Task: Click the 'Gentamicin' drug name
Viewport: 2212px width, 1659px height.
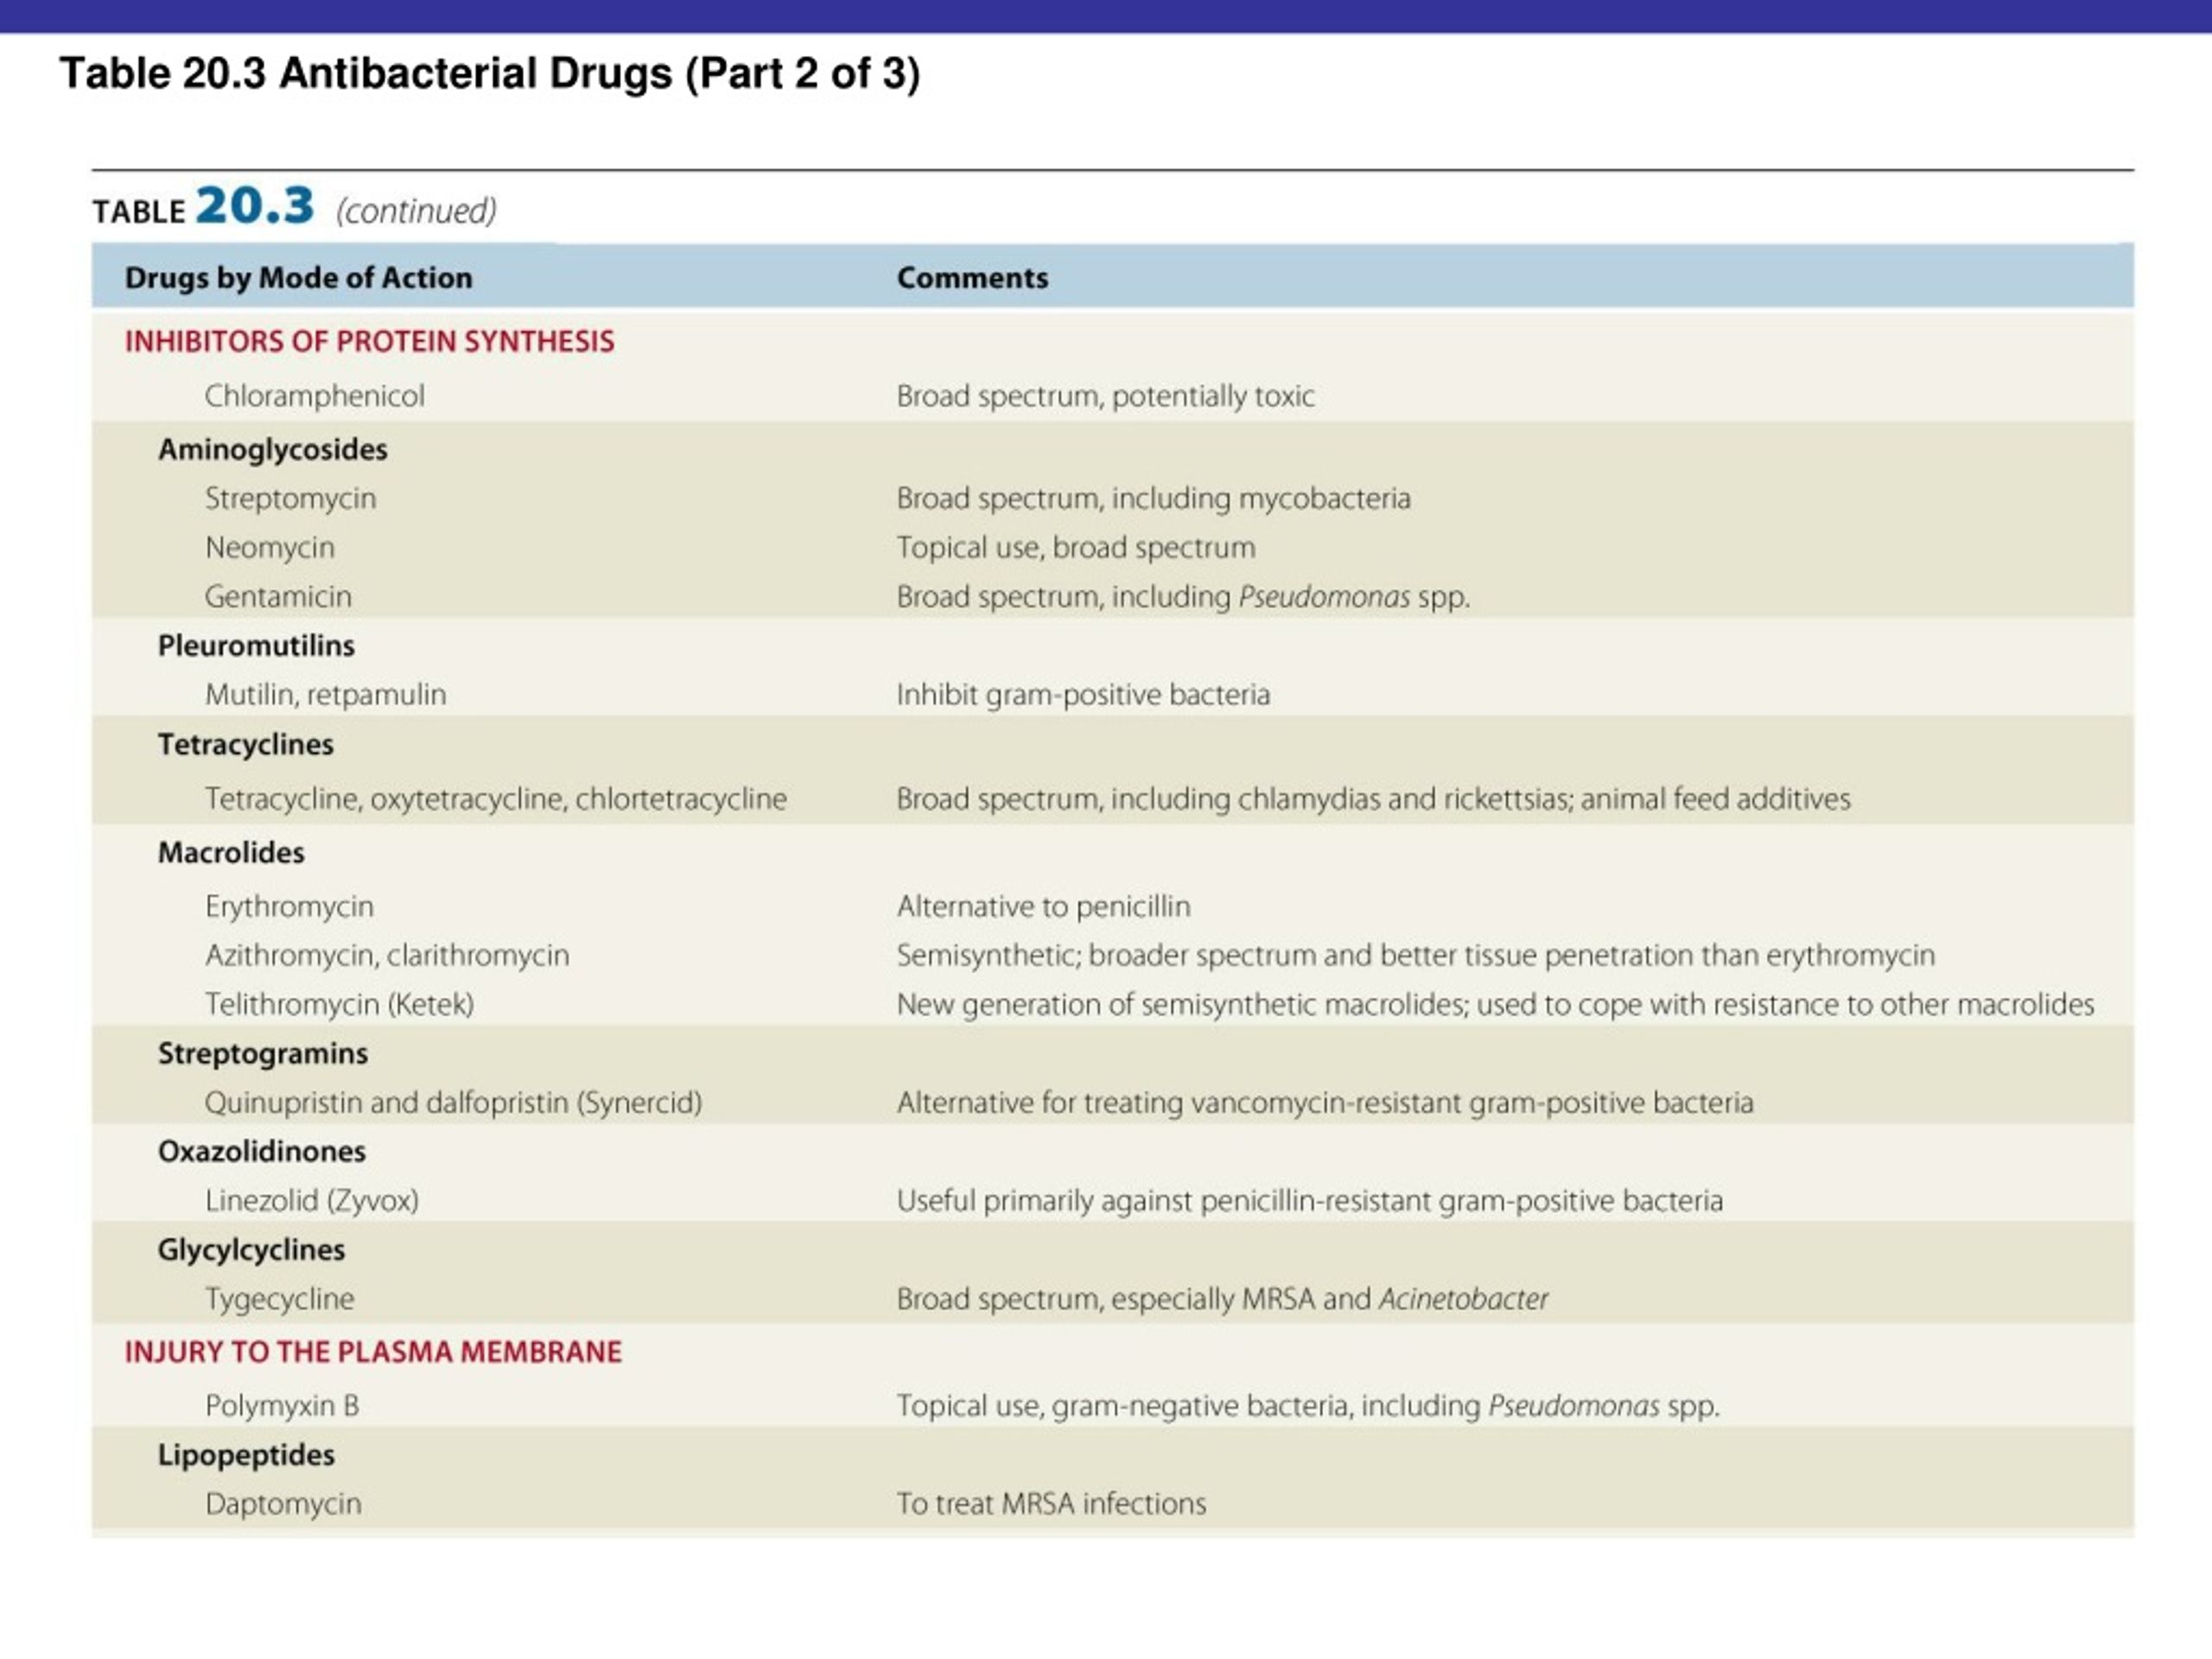Action: (278, 597)
